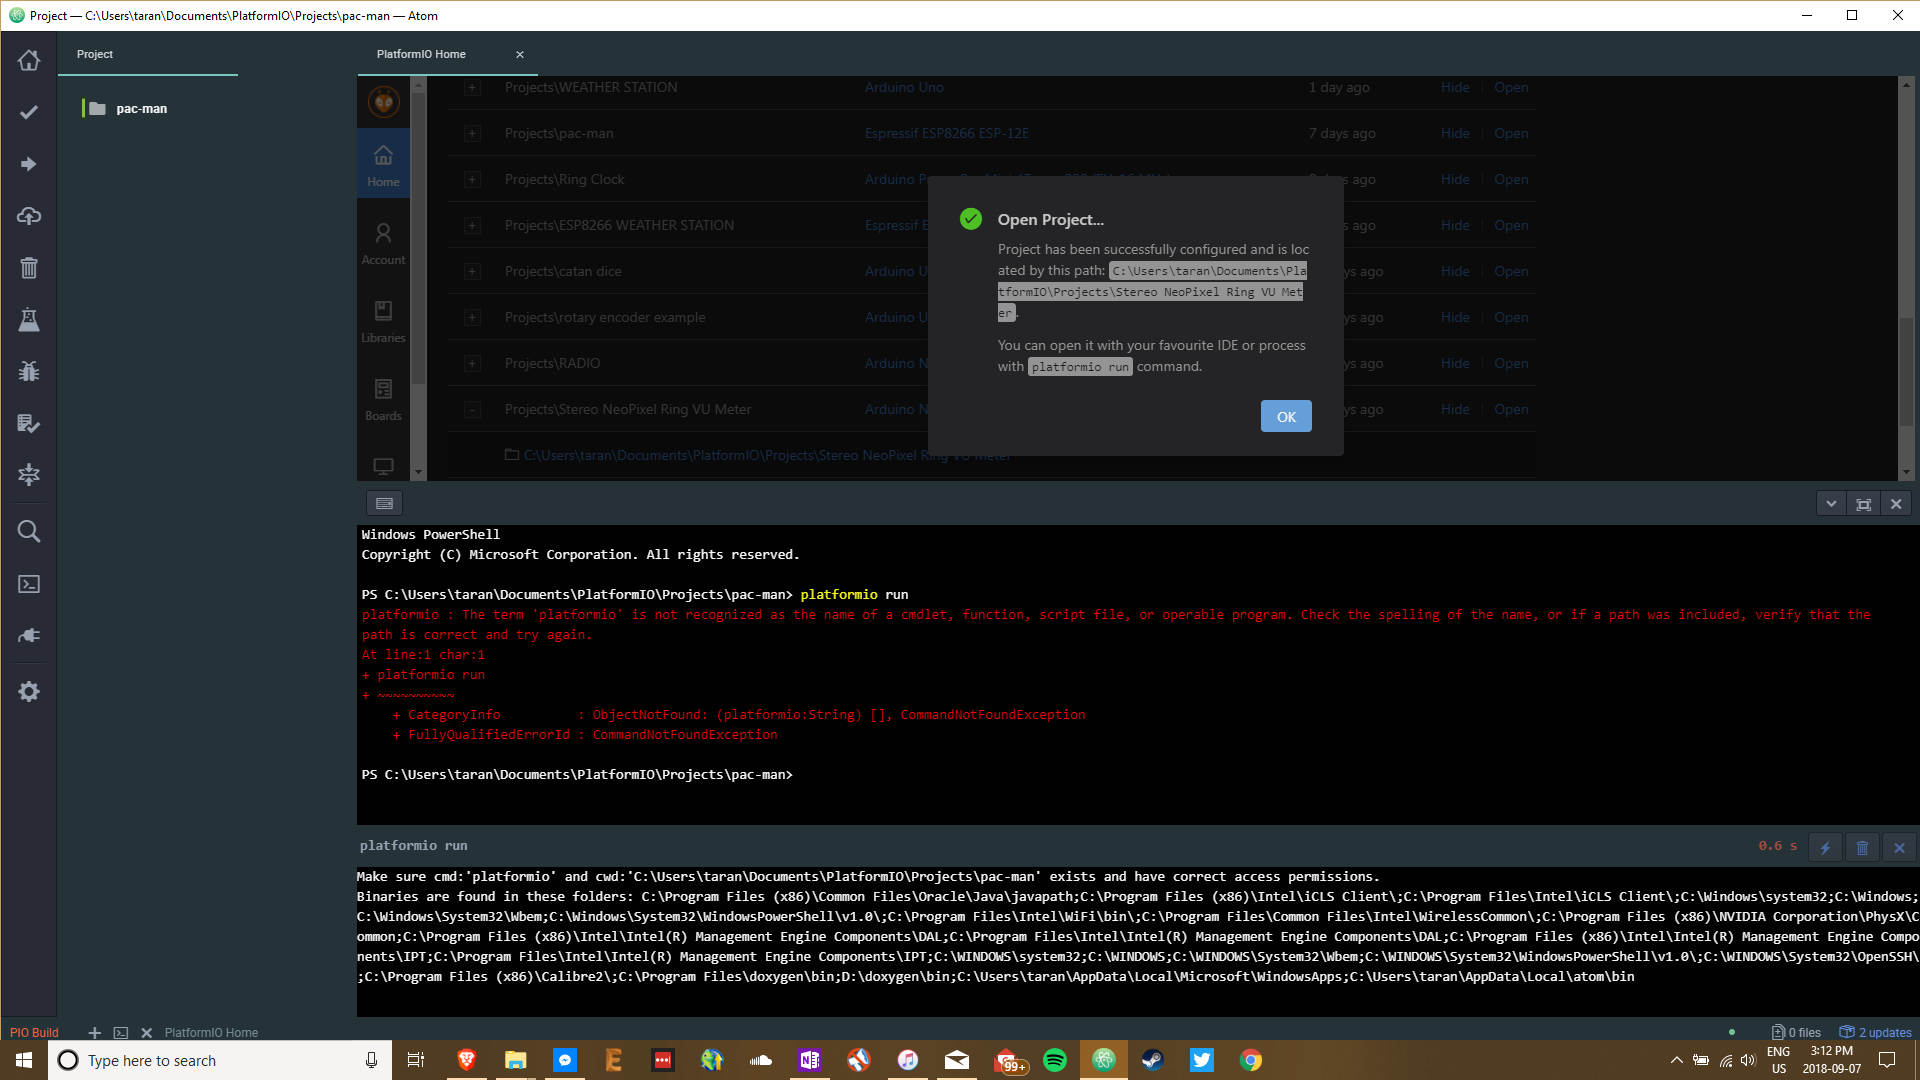This screenshot has height=1080, width=1920.
Task: Click the Debug bug icon
Action: click(x=29, y=371)
